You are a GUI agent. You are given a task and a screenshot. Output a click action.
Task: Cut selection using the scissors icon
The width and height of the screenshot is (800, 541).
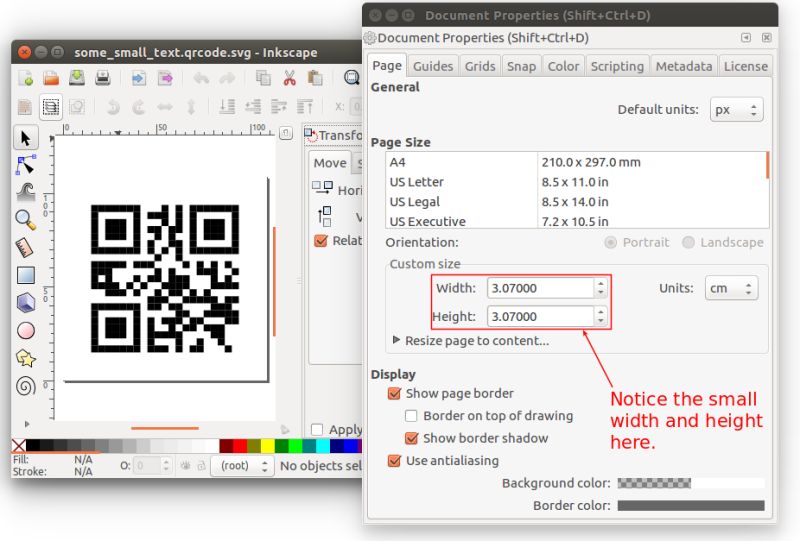pyautogui.click(x=289, y=78)
